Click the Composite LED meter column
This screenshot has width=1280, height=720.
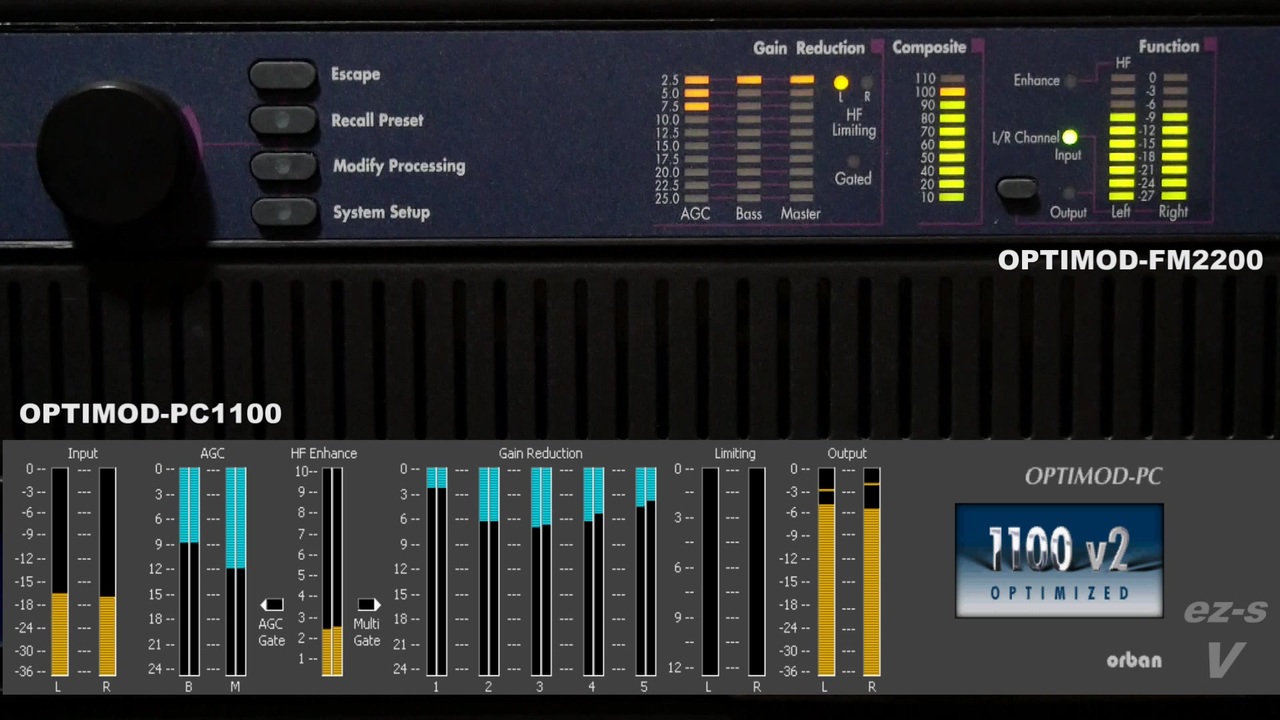coord(952,138)
